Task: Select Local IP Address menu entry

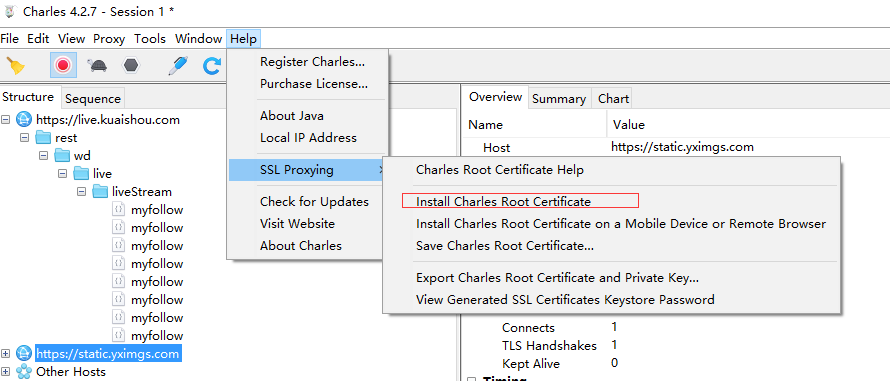Action: click(308, 138)
